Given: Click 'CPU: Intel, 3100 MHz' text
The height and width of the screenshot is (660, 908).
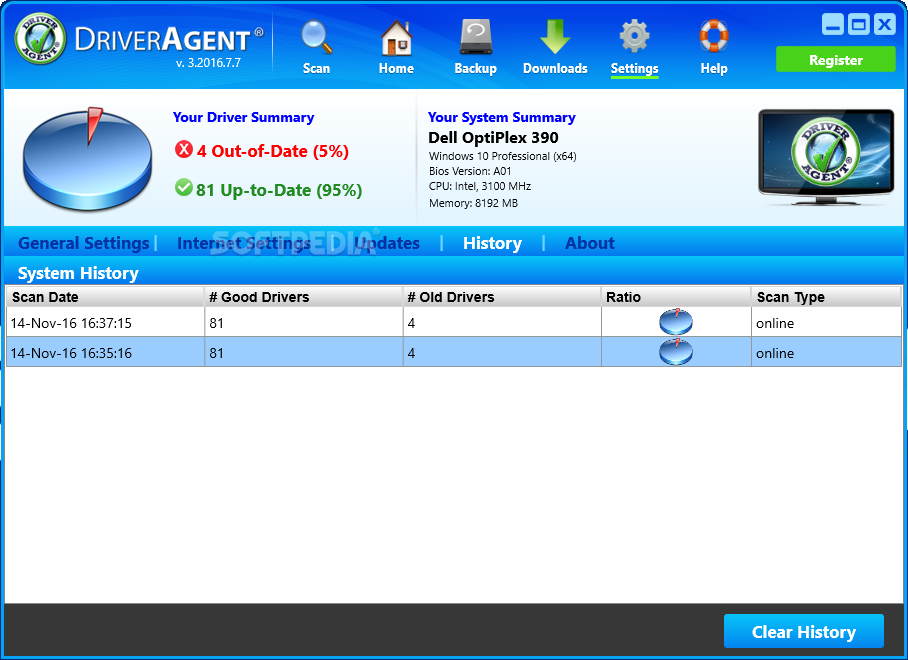Looking at the screenshot, I should (480, 186).
